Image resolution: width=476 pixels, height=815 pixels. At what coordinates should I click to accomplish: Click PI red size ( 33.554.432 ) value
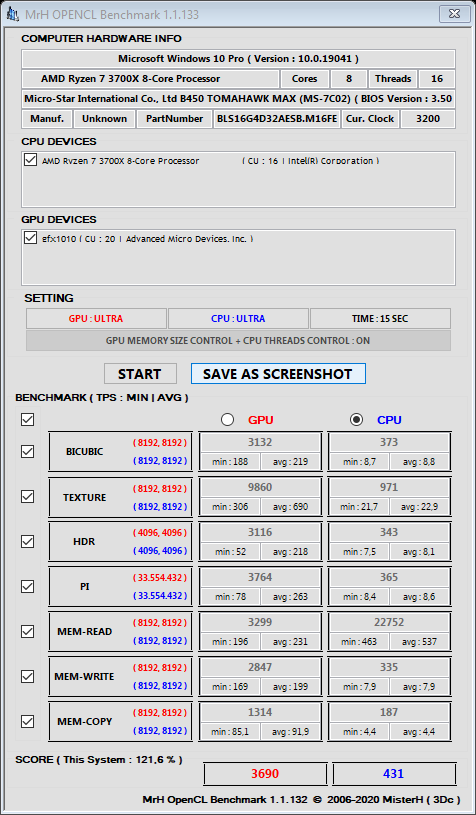pos(160,577)
